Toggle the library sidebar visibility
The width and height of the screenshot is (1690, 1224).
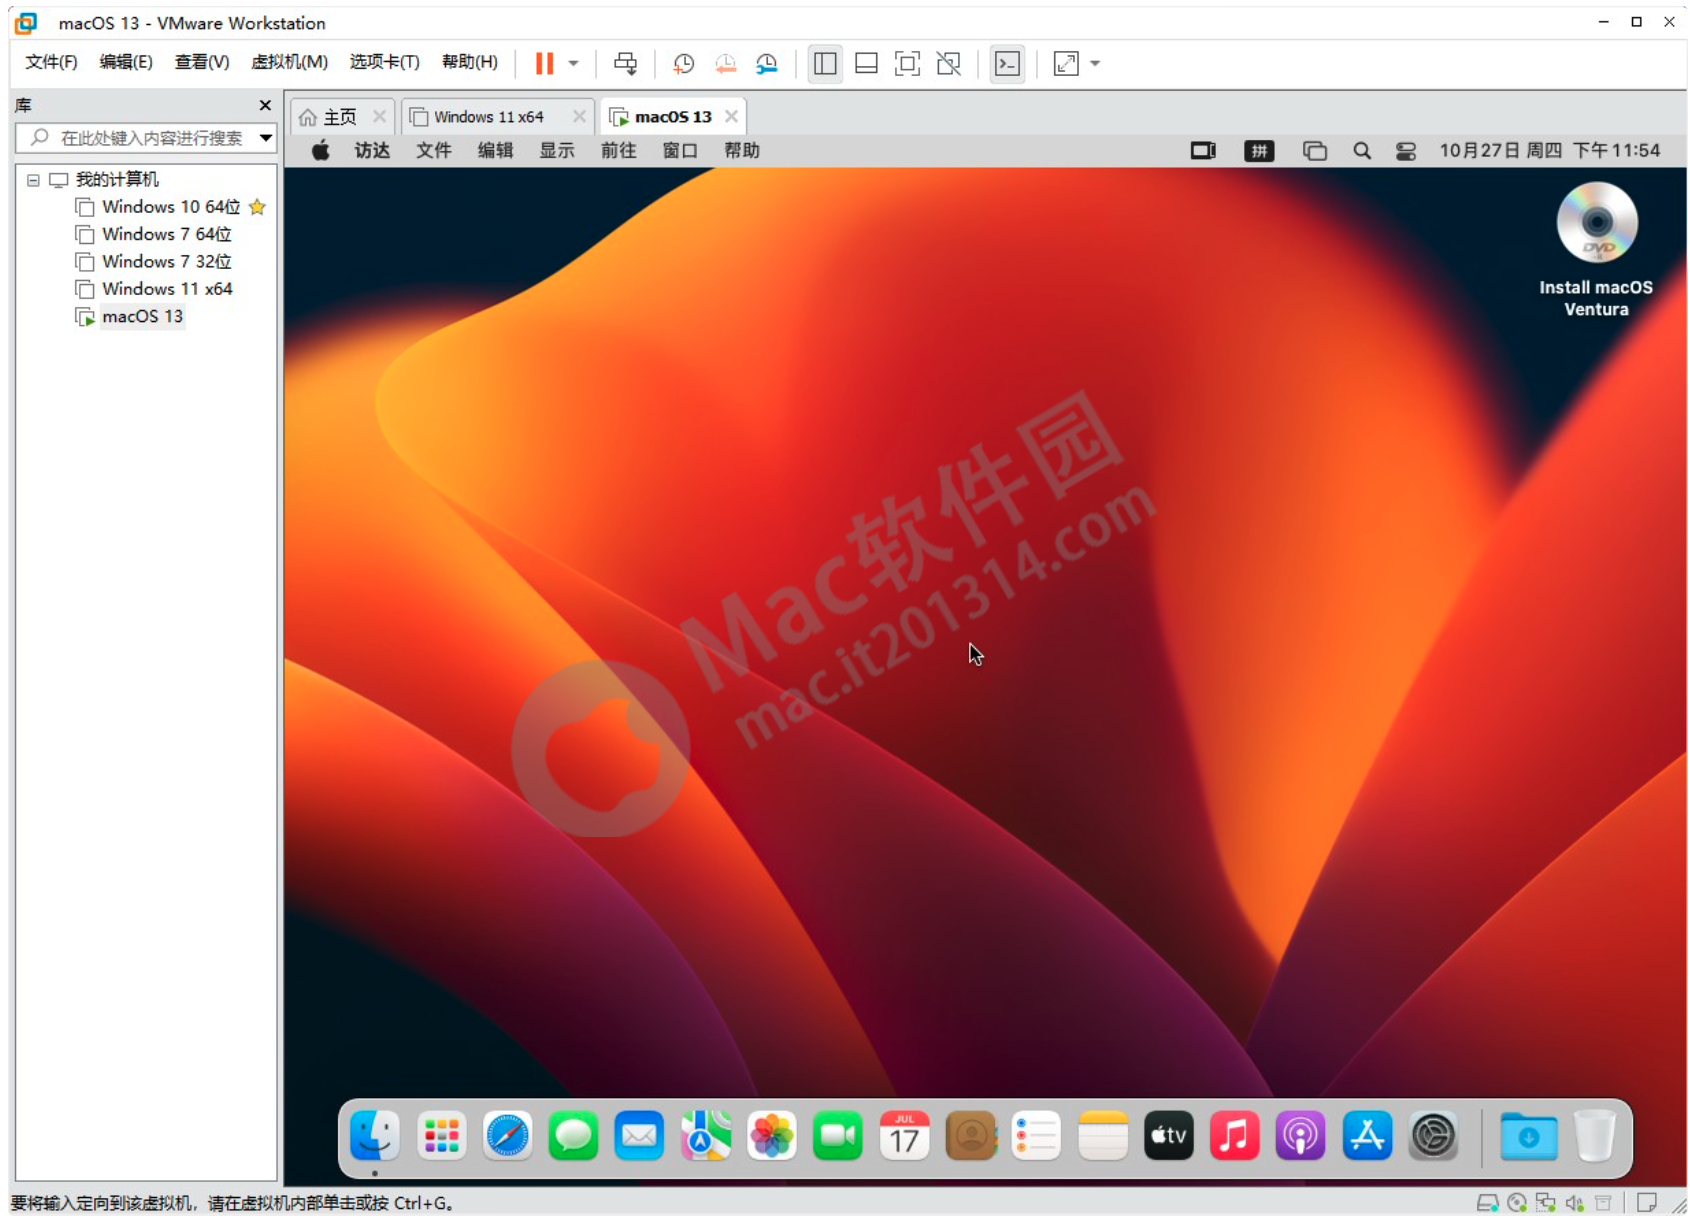(x=824, y=63)
